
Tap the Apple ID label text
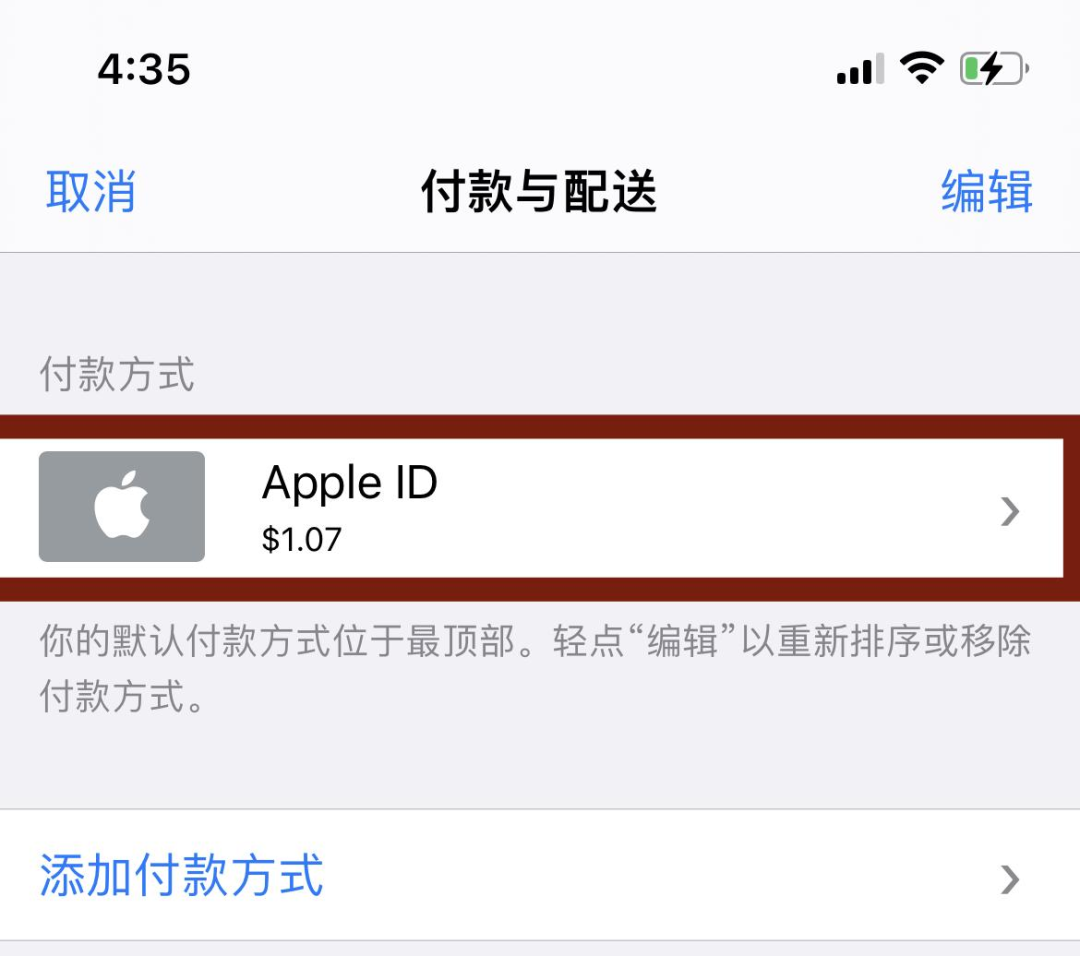349,482
